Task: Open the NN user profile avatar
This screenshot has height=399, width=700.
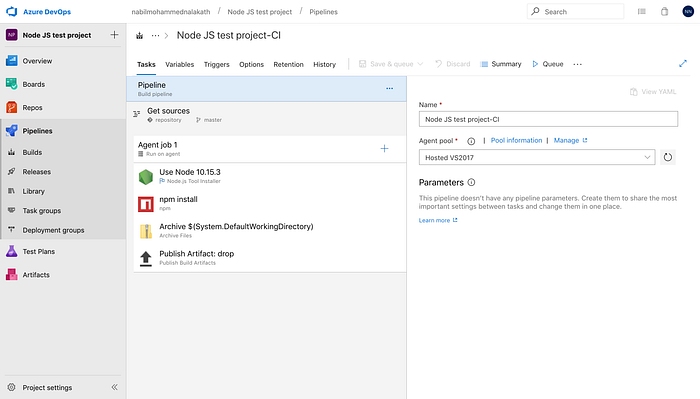Action: pyautogui.click(x=688, y=12)
